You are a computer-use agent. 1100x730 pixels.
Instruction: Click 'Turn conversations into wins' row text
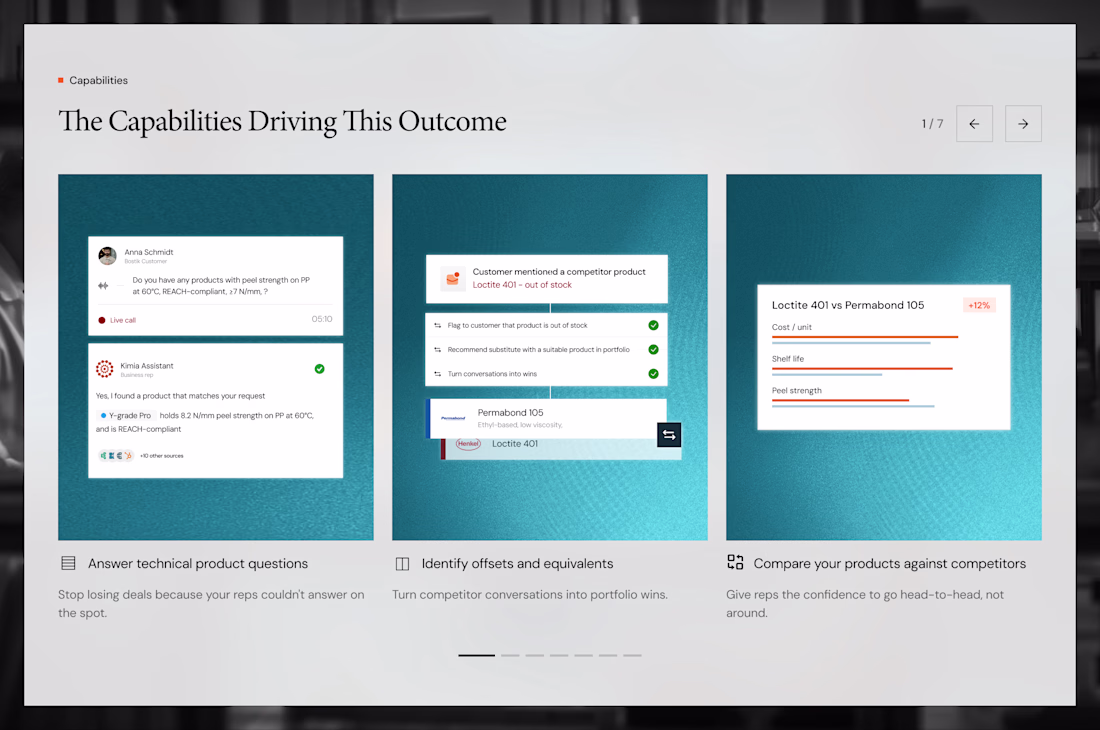click(x=492, y=374)
